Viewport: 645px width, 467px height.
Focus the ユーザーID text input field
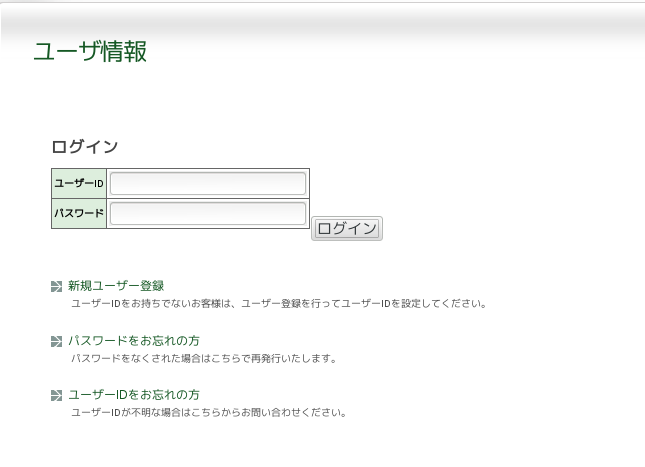point(207,184)
